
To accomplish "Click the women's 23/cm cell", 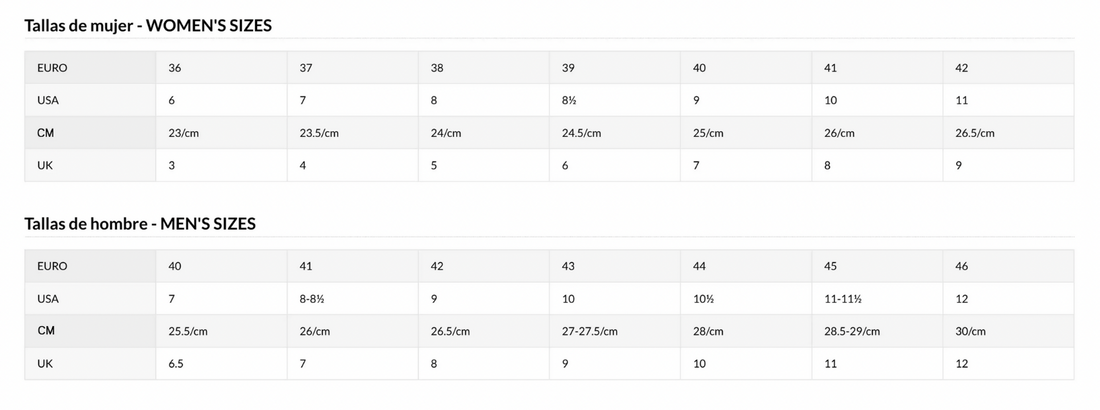I will [x=184, y=133].
